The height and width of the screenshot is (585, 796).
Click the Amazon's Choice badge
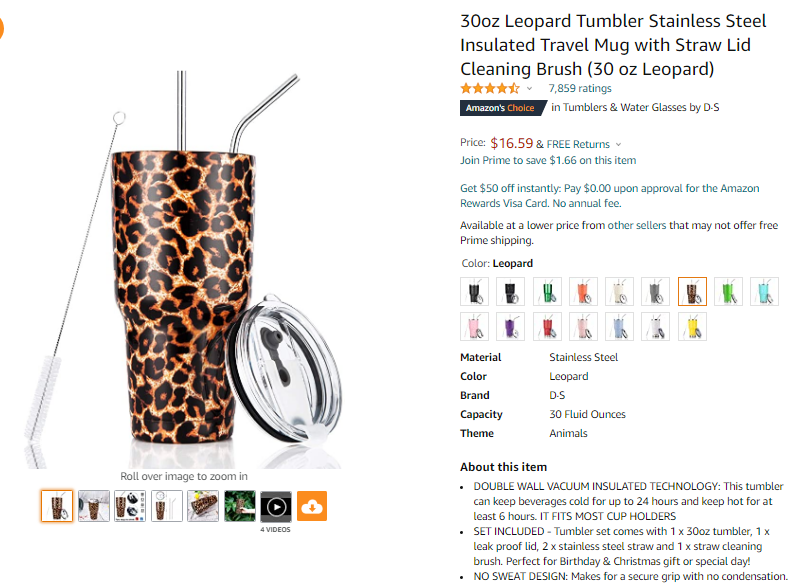click(500, 108)
